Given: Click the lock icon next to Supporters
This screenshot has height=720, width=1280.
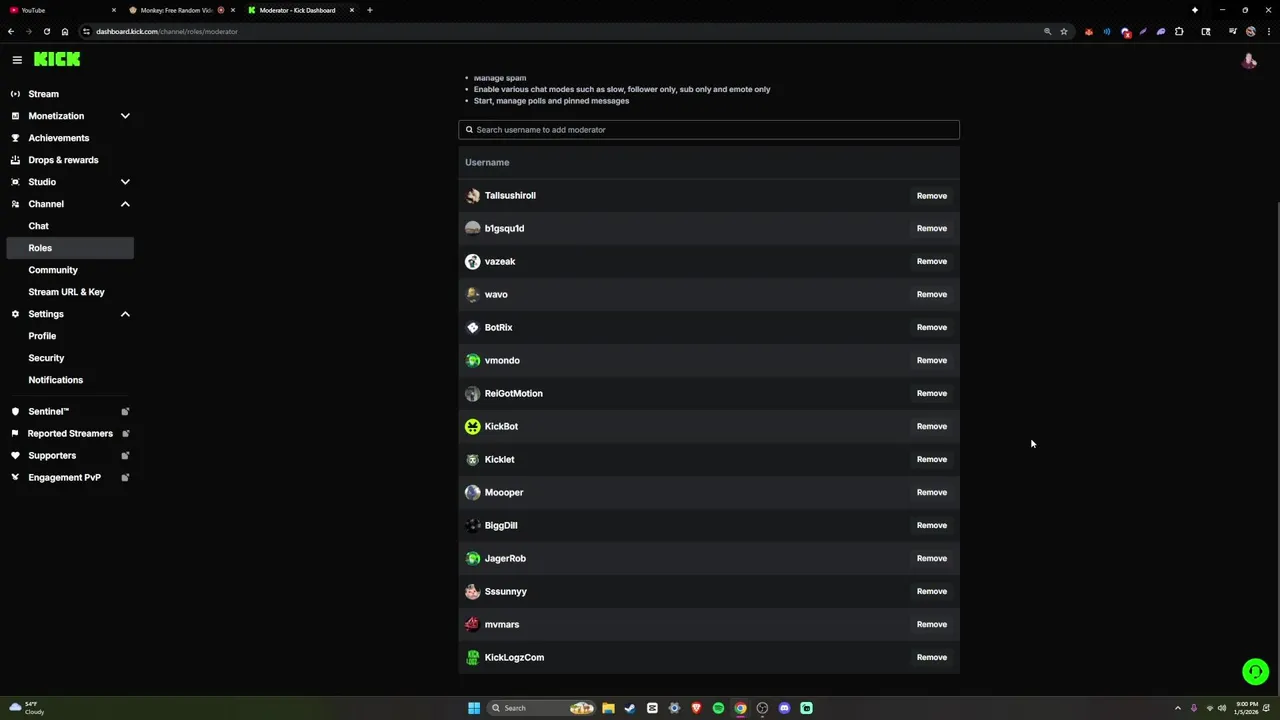Looking at the screenshot, I should pyautogui.click(x=125, y=456).
